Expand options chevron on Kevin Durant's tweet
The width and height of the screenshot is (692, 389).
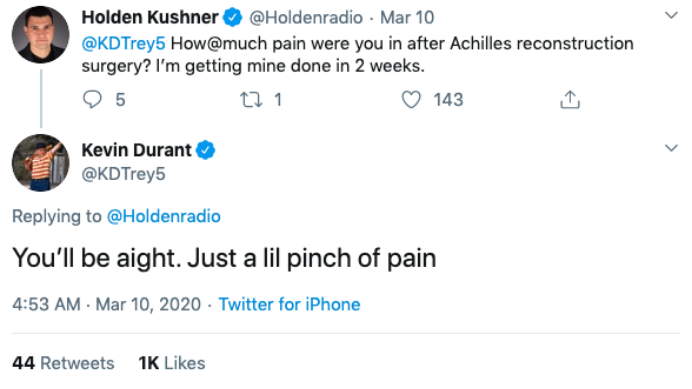point(671,148)
